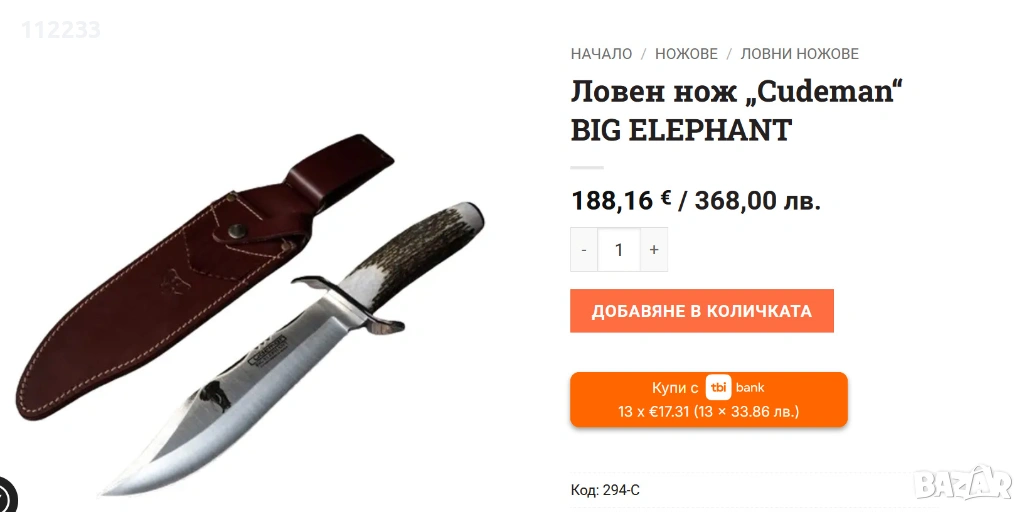Screen dimensions: 1024x512
Task: Click the 112233 watermark text
Action: click(61, 29)
